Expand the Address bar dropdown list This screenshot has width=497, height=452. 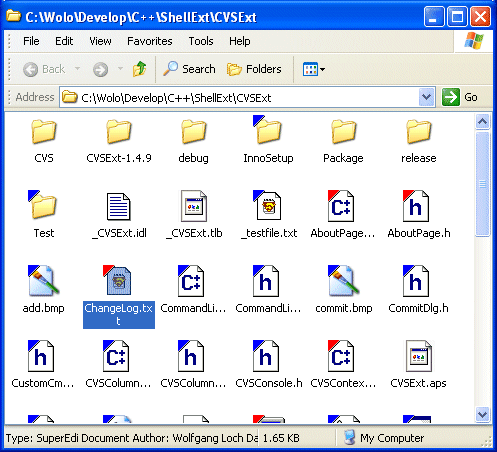(x=426, y=97)
